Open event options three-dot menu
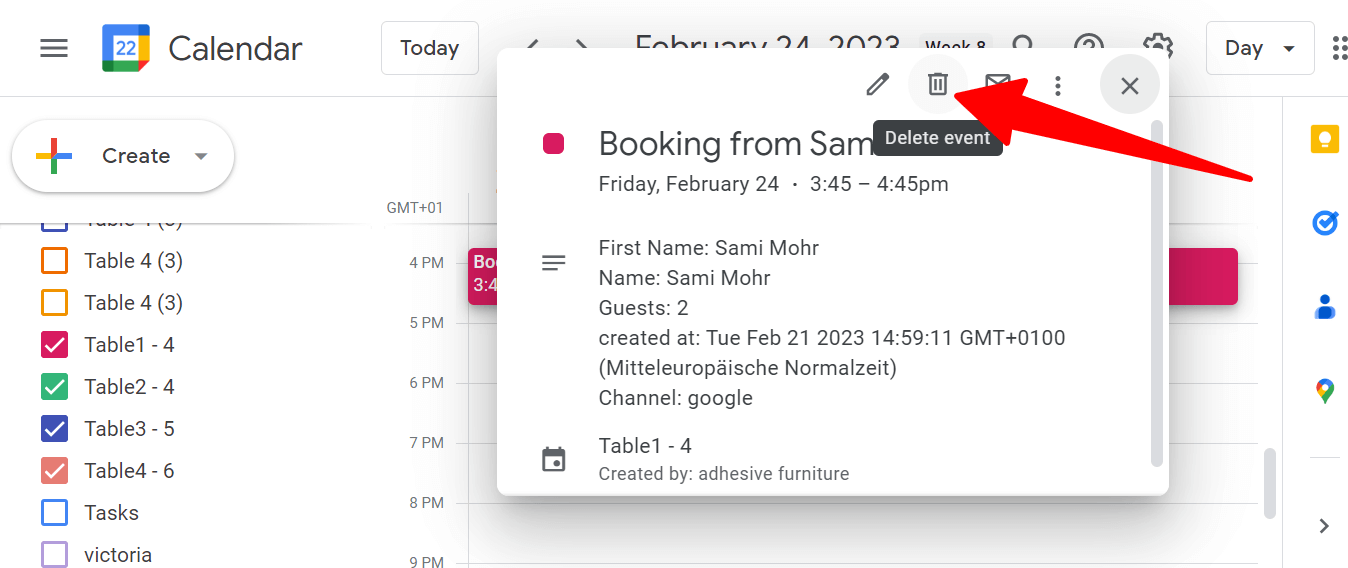Viewport: 1348px width, 568px height. pyautogui.click(x=1057, y=86)
